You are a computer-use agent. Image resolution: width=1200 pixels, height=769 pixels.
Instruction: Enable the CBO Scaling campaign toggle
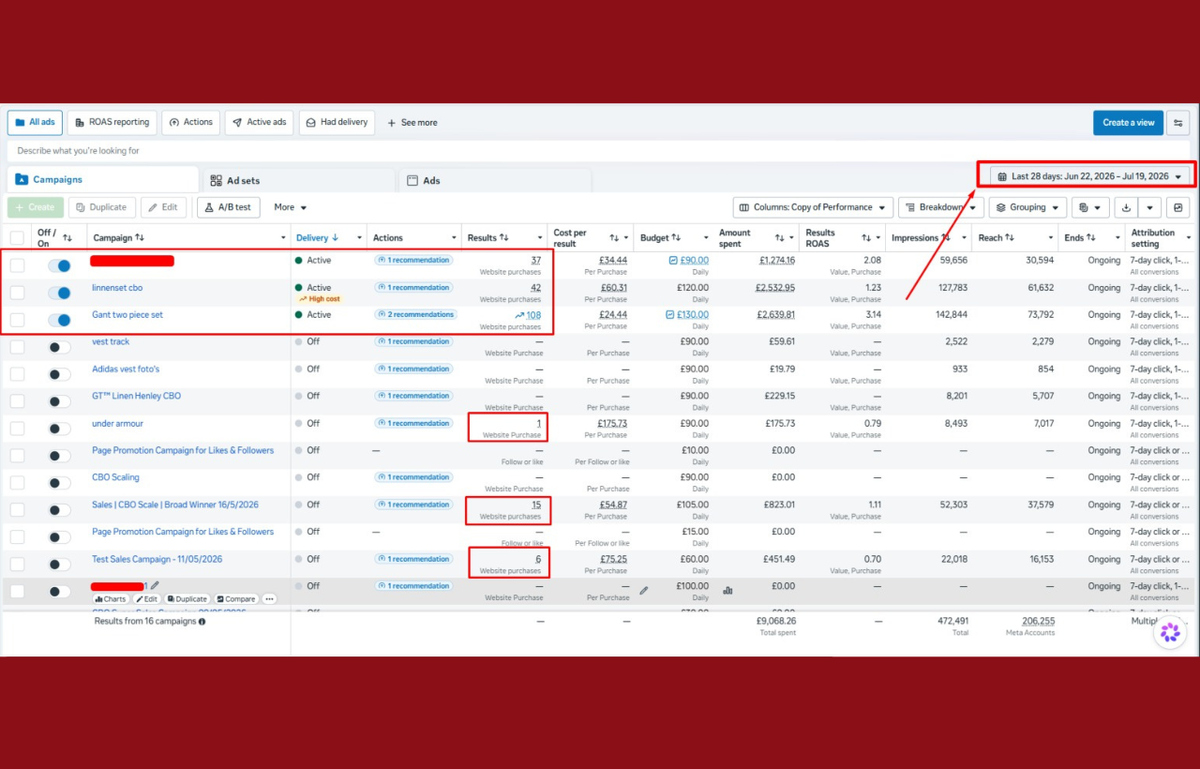point(59,483)
